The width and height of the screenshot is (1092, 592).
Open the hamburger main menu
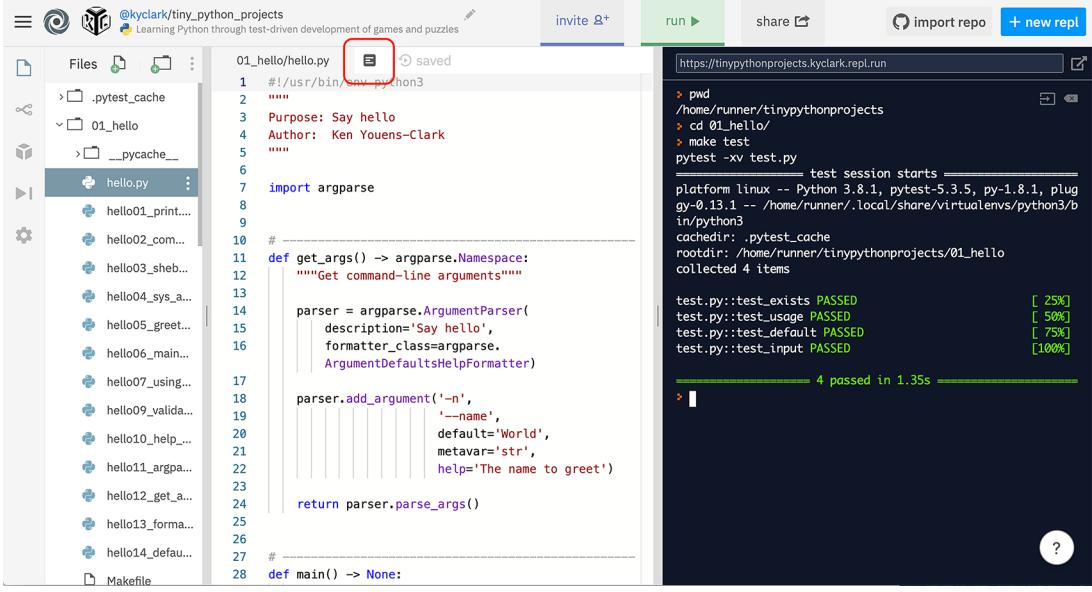coord(21,22)
